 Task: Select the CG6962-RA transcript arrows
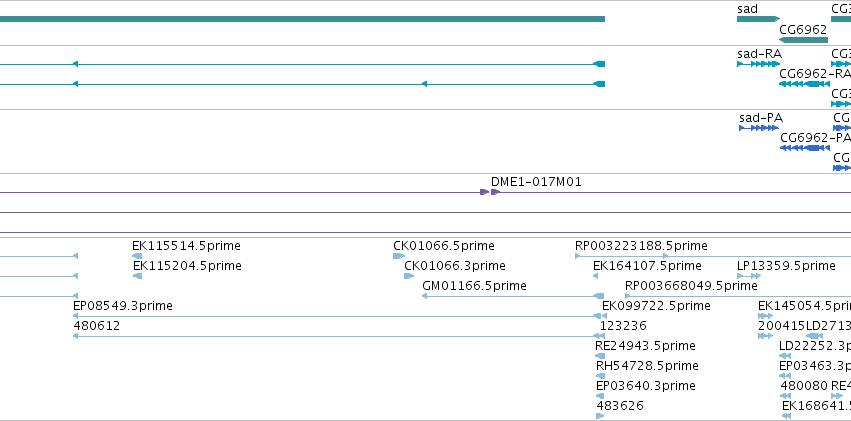(804, 84)
